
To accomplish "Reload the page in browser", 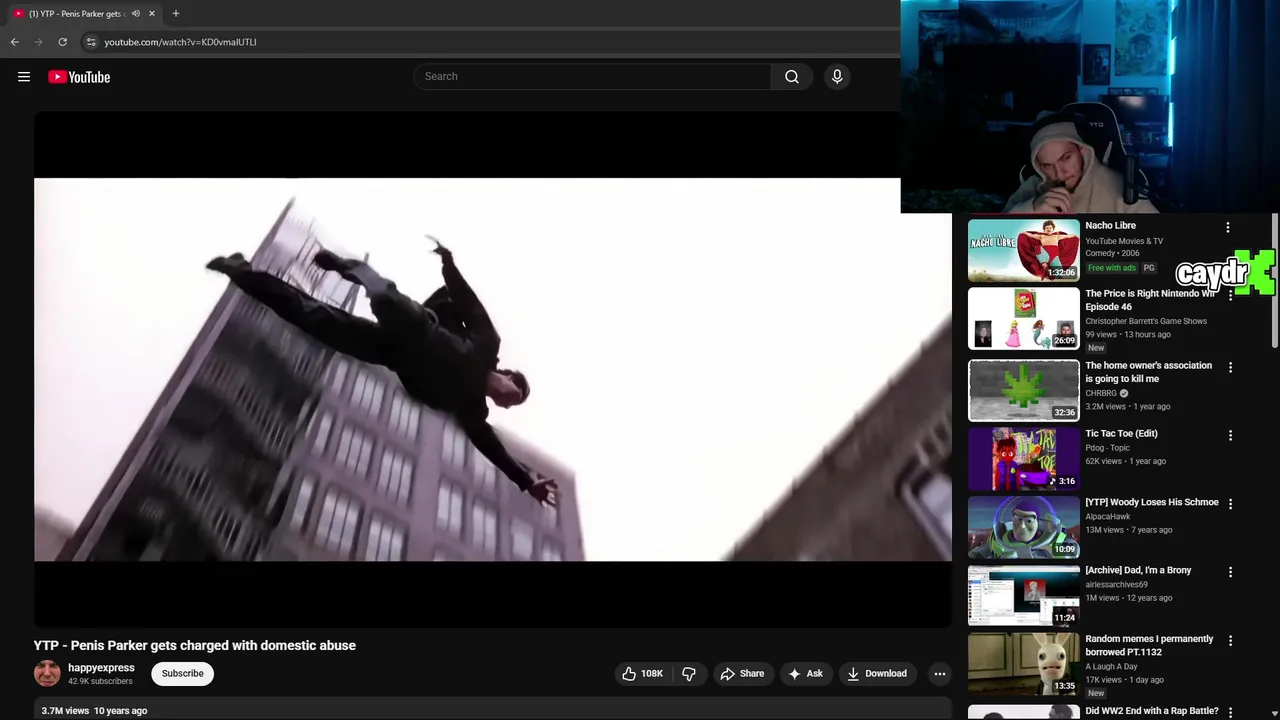I will click(62, 42).
